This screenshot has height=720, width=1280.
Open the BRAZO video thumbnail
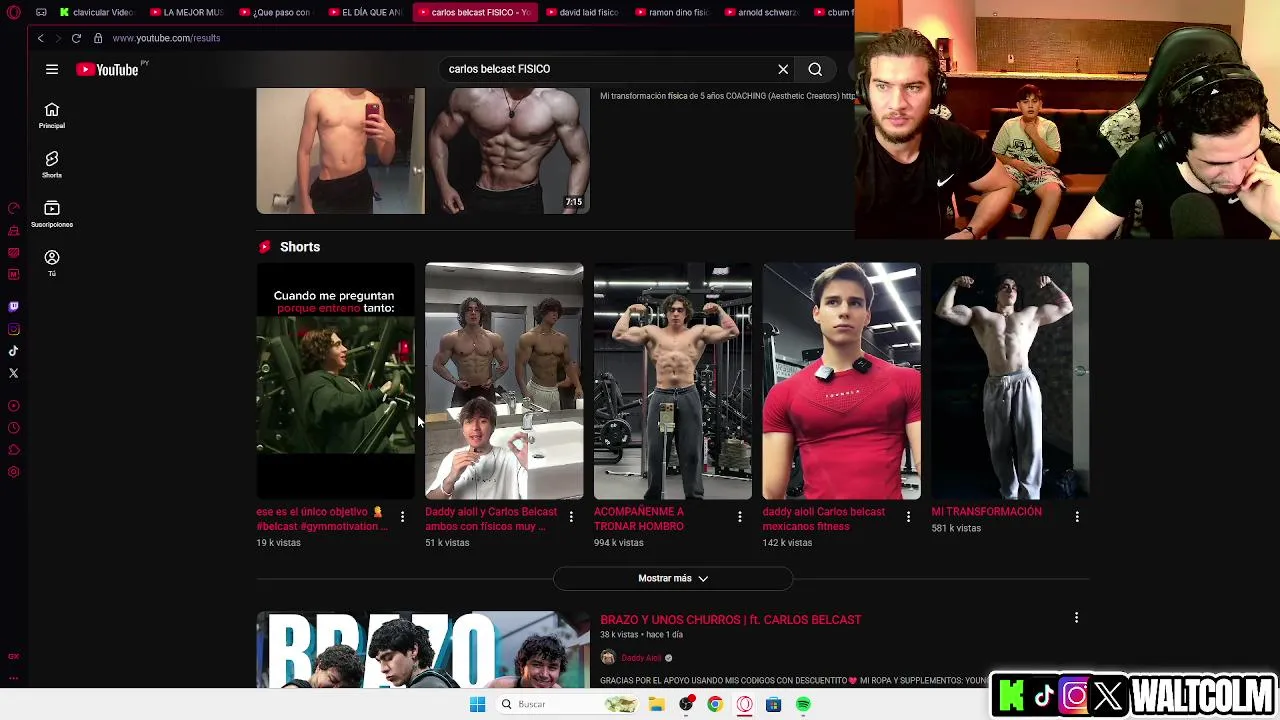[423, 650]
